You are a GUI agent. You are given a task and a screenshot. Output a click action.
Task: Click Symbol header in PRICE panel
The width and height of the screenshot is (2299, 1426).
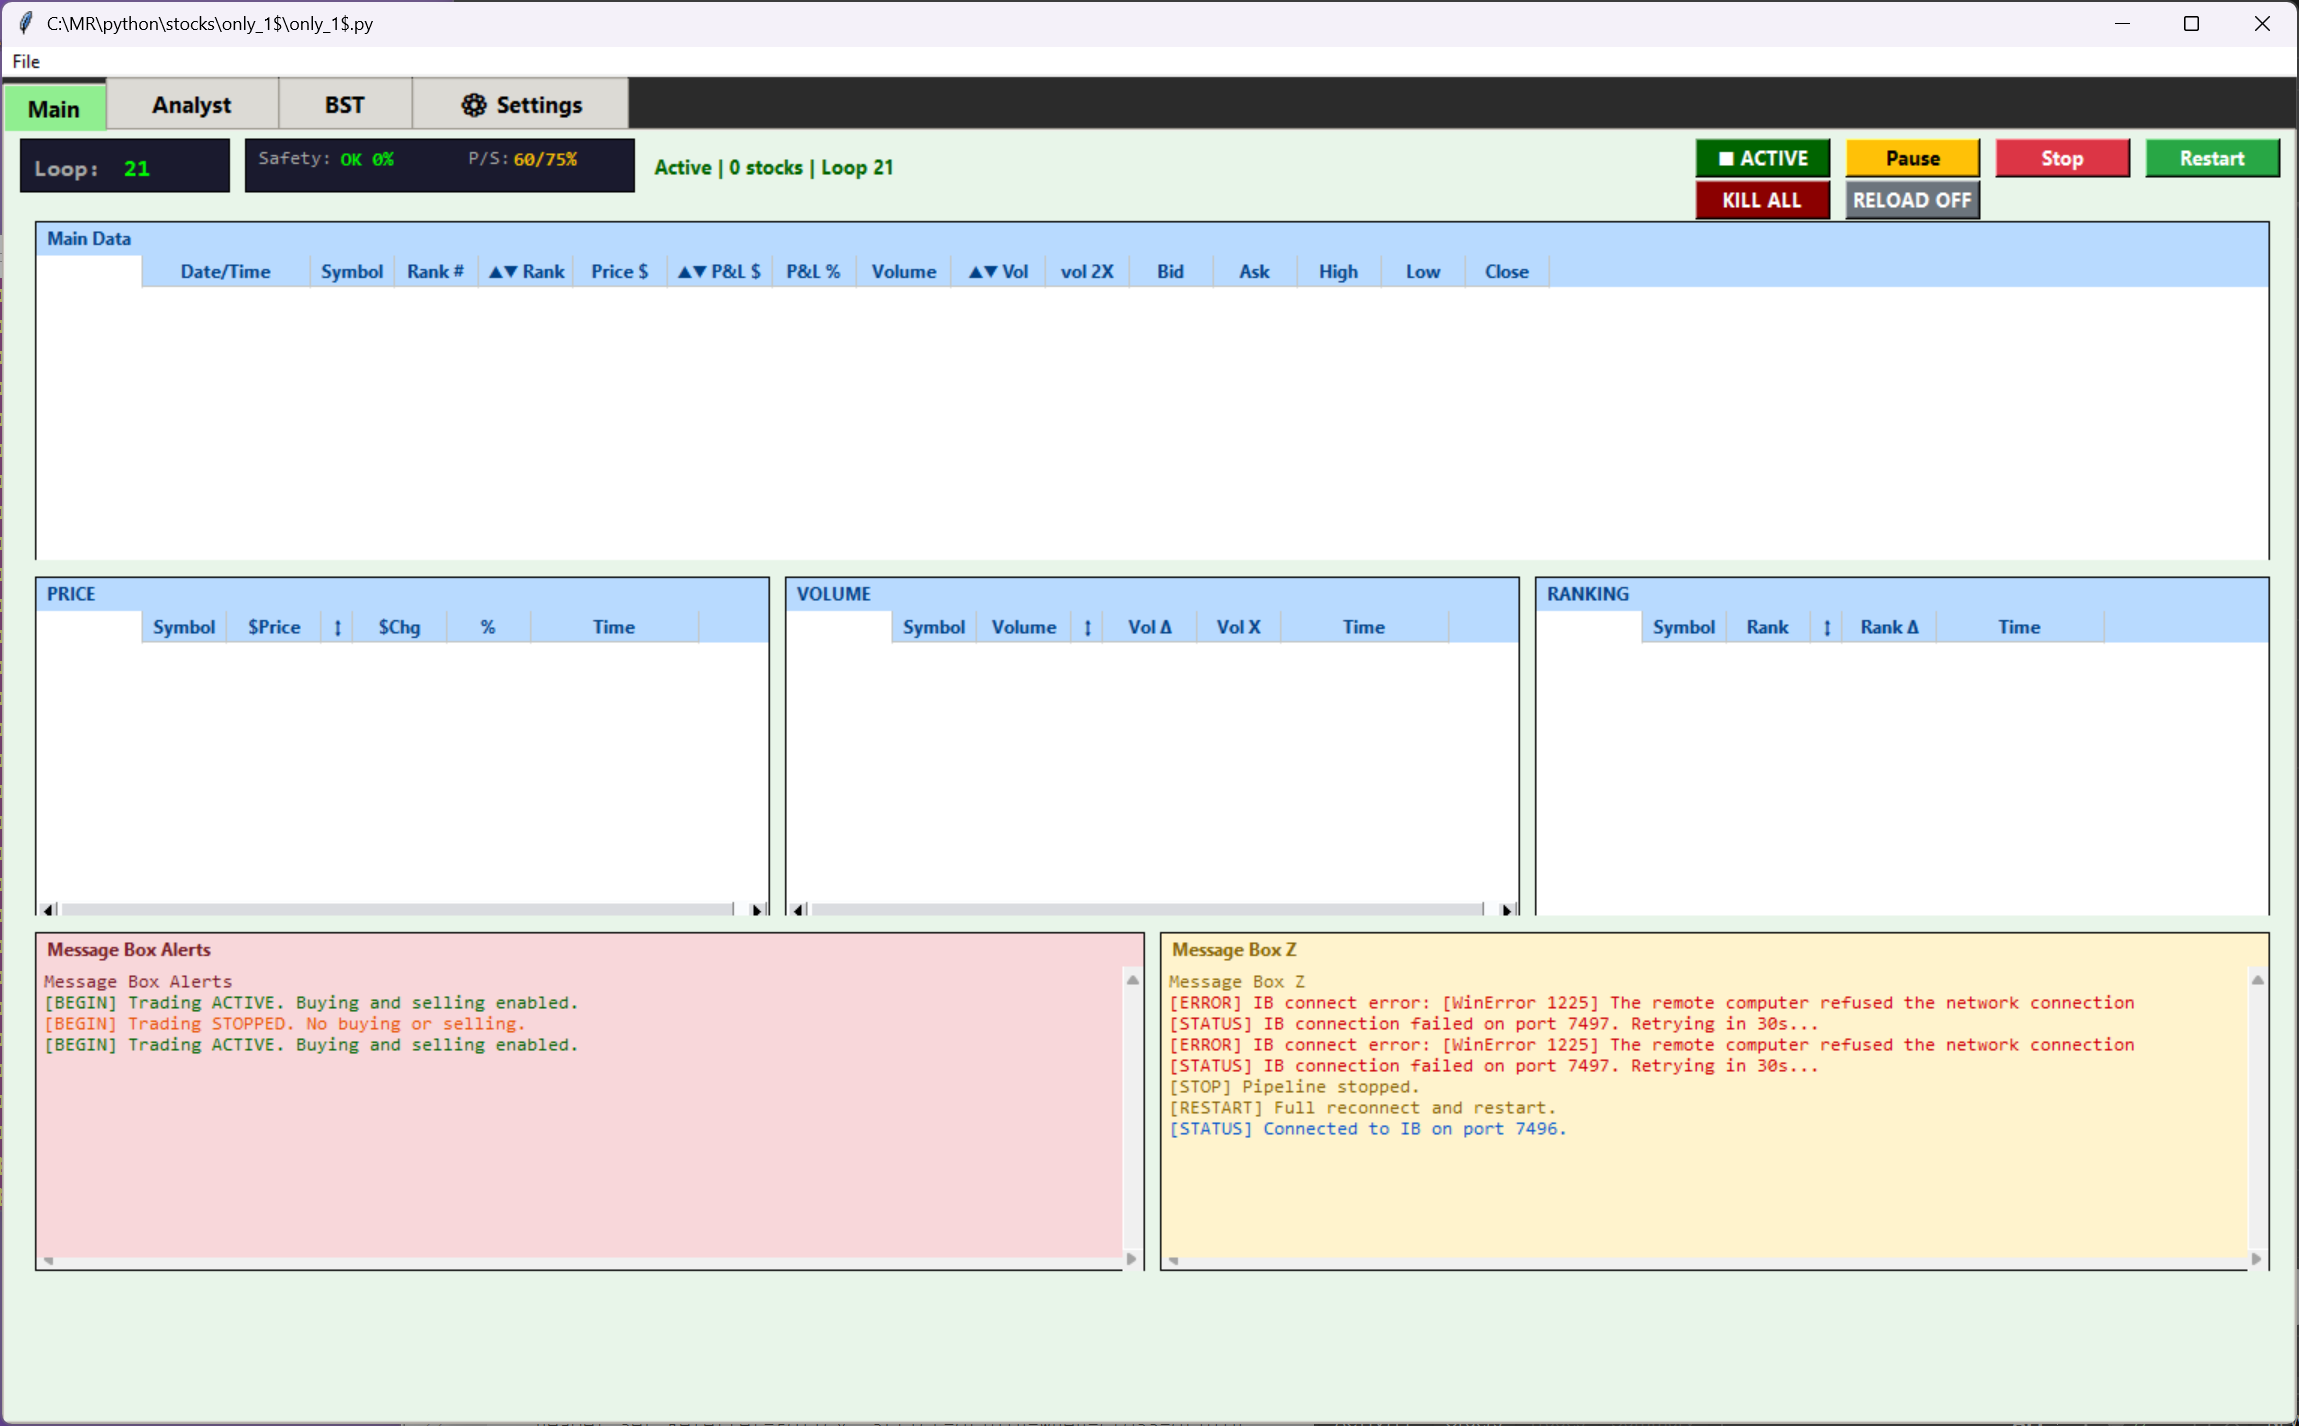pyautogui.click(x=184, y=627)
